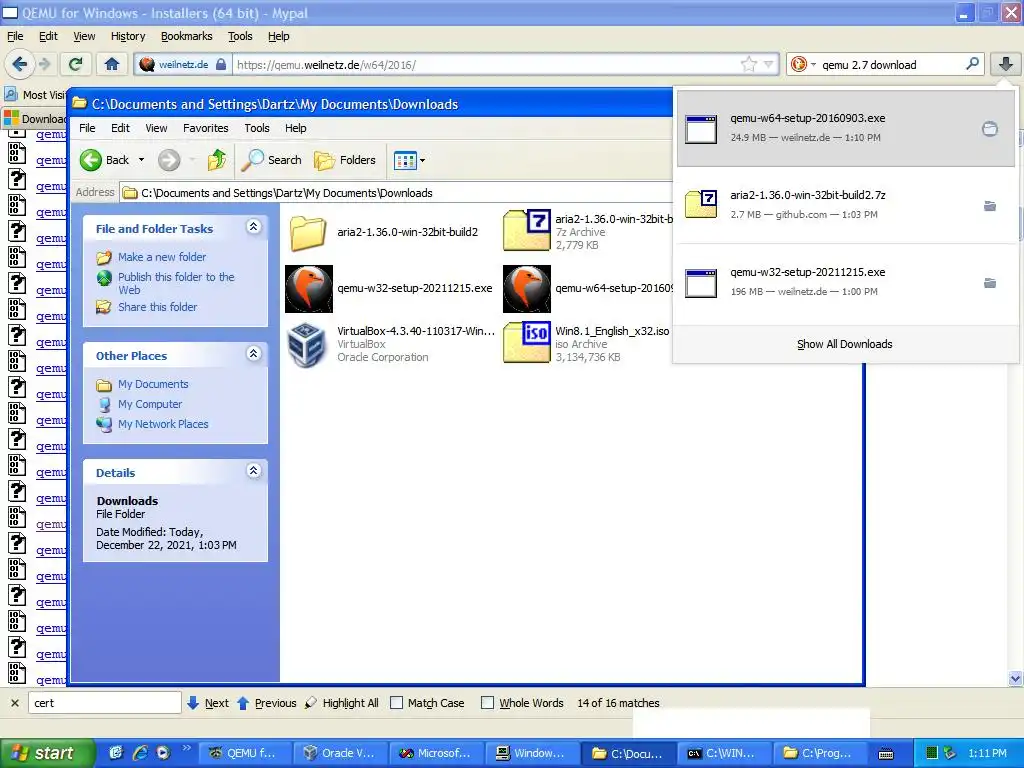Open the URL bar history dropdown
Image resolution: width=1024 pixels, height=768 pixels.
tap(769, 64)
